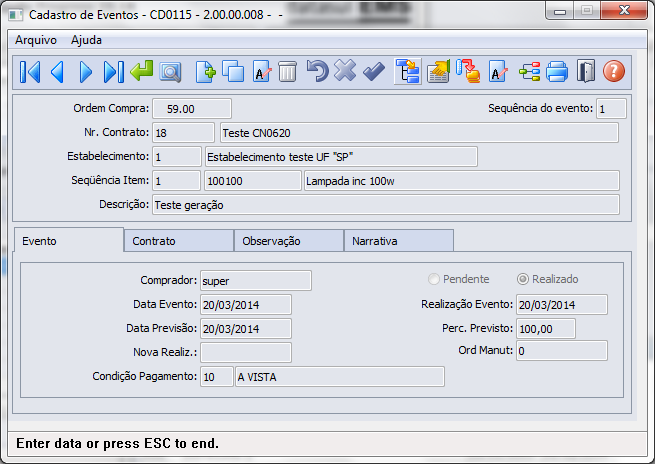The width and height of the screenshot is (655, 464).
Task: Click the gray X cancel icon
Action: click(x=345, y=71)
